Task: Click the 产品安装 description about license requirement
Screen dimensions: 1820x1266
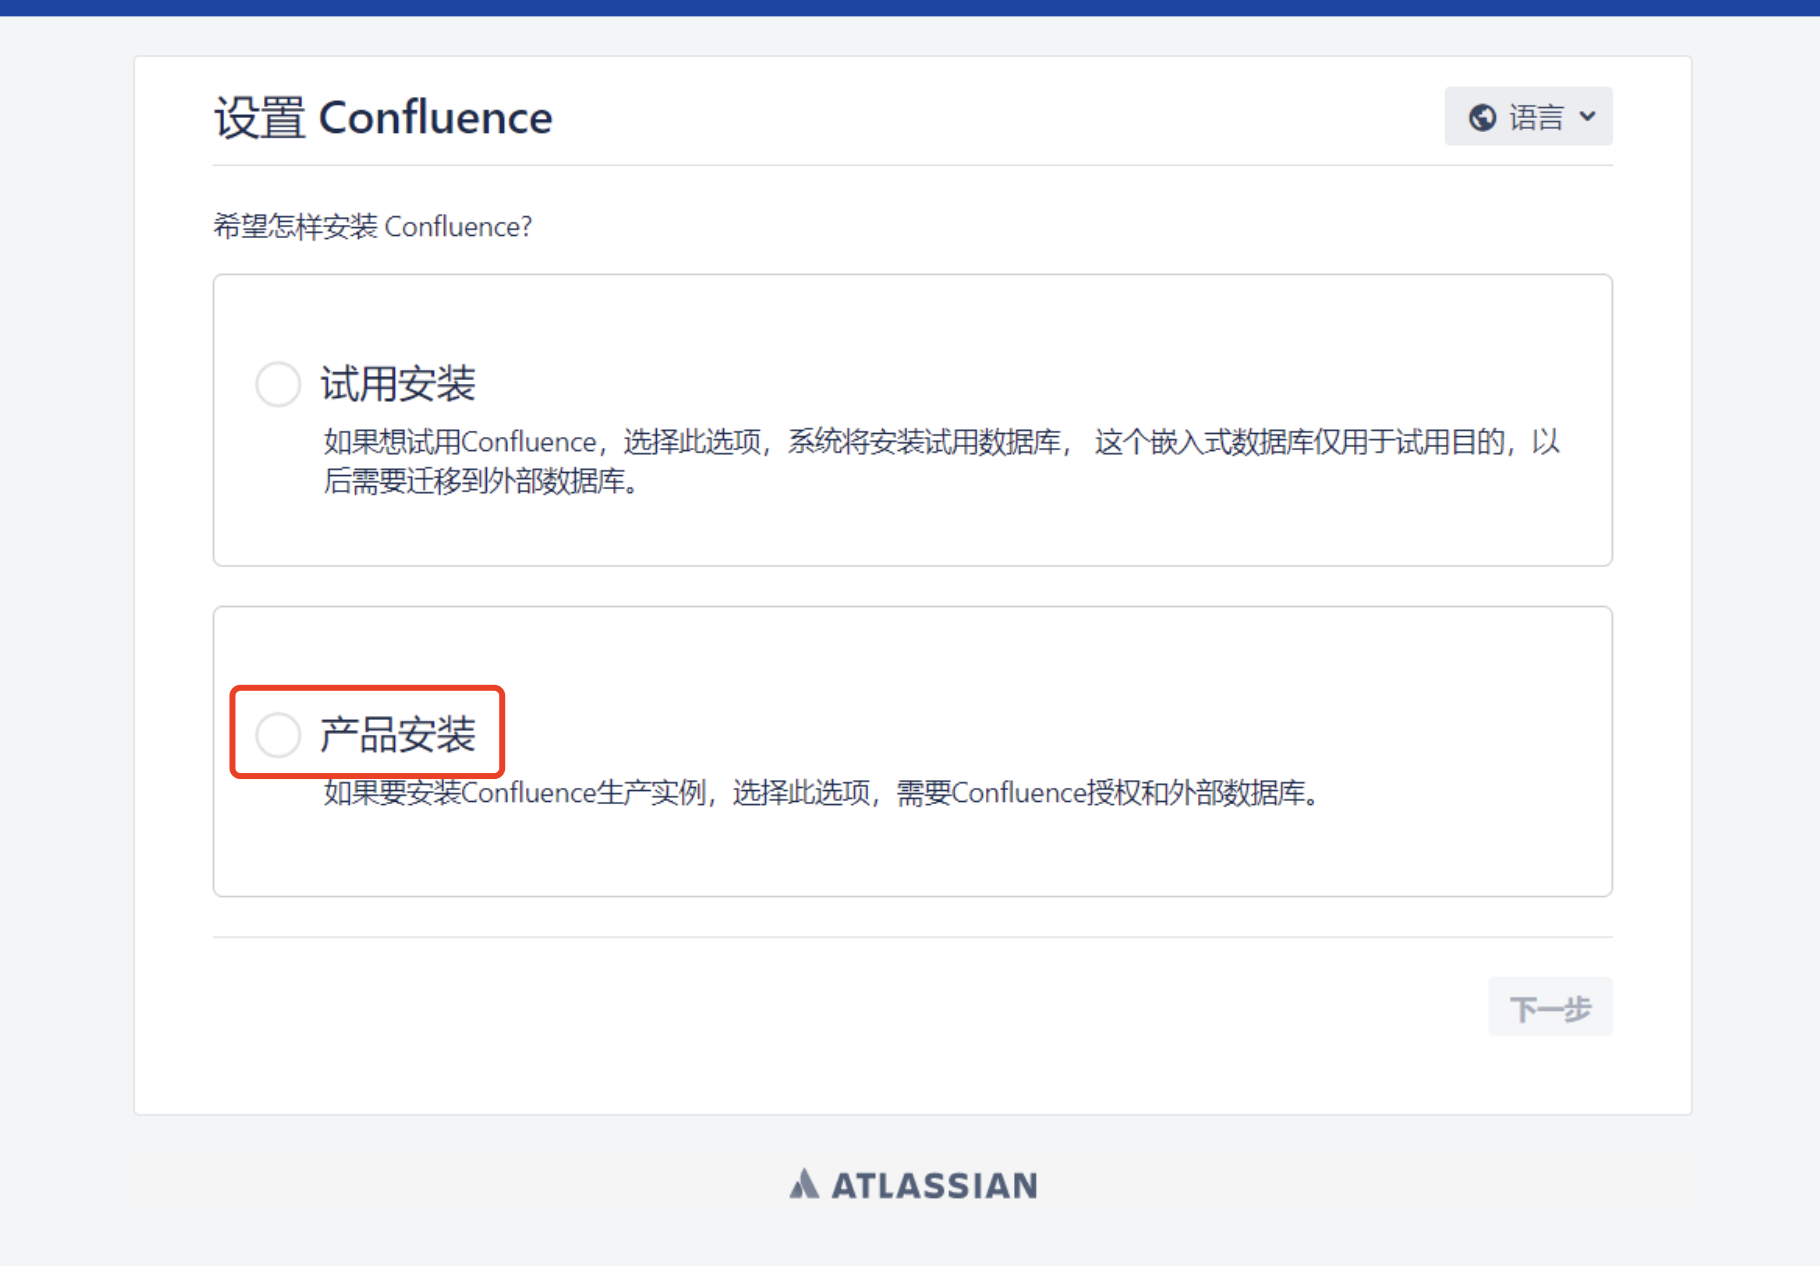Action: point(822,793)
